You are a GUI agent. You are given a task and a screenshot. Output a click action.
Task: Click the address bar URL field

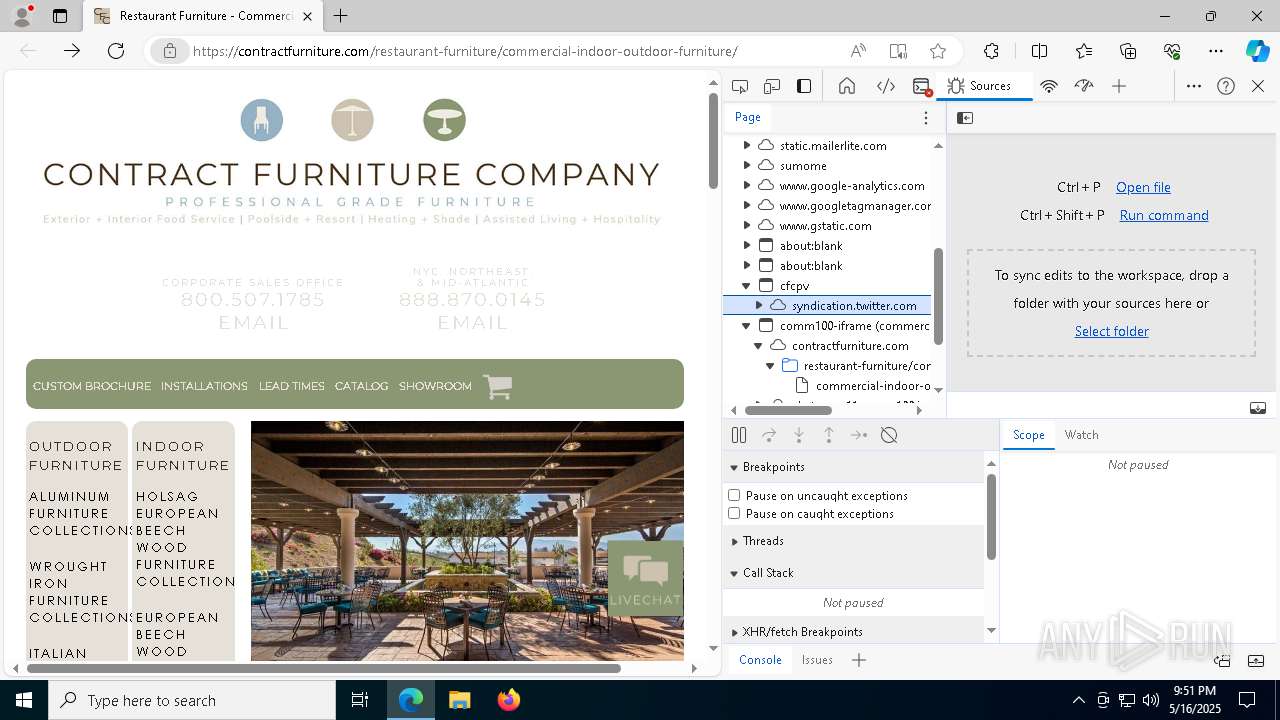tap(465, 51)
